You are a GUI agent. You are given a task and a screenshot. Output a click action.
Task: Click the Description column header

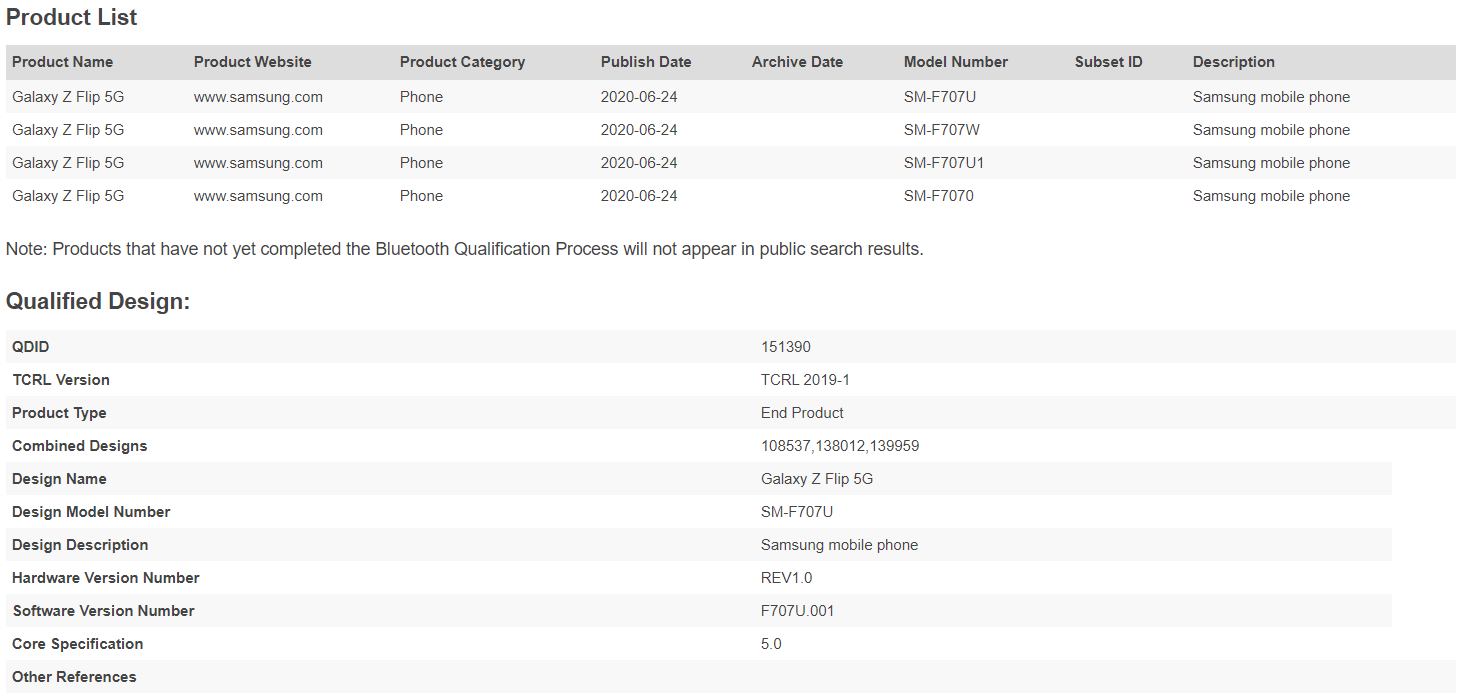pyautogui.click(x=1233, y=62)
